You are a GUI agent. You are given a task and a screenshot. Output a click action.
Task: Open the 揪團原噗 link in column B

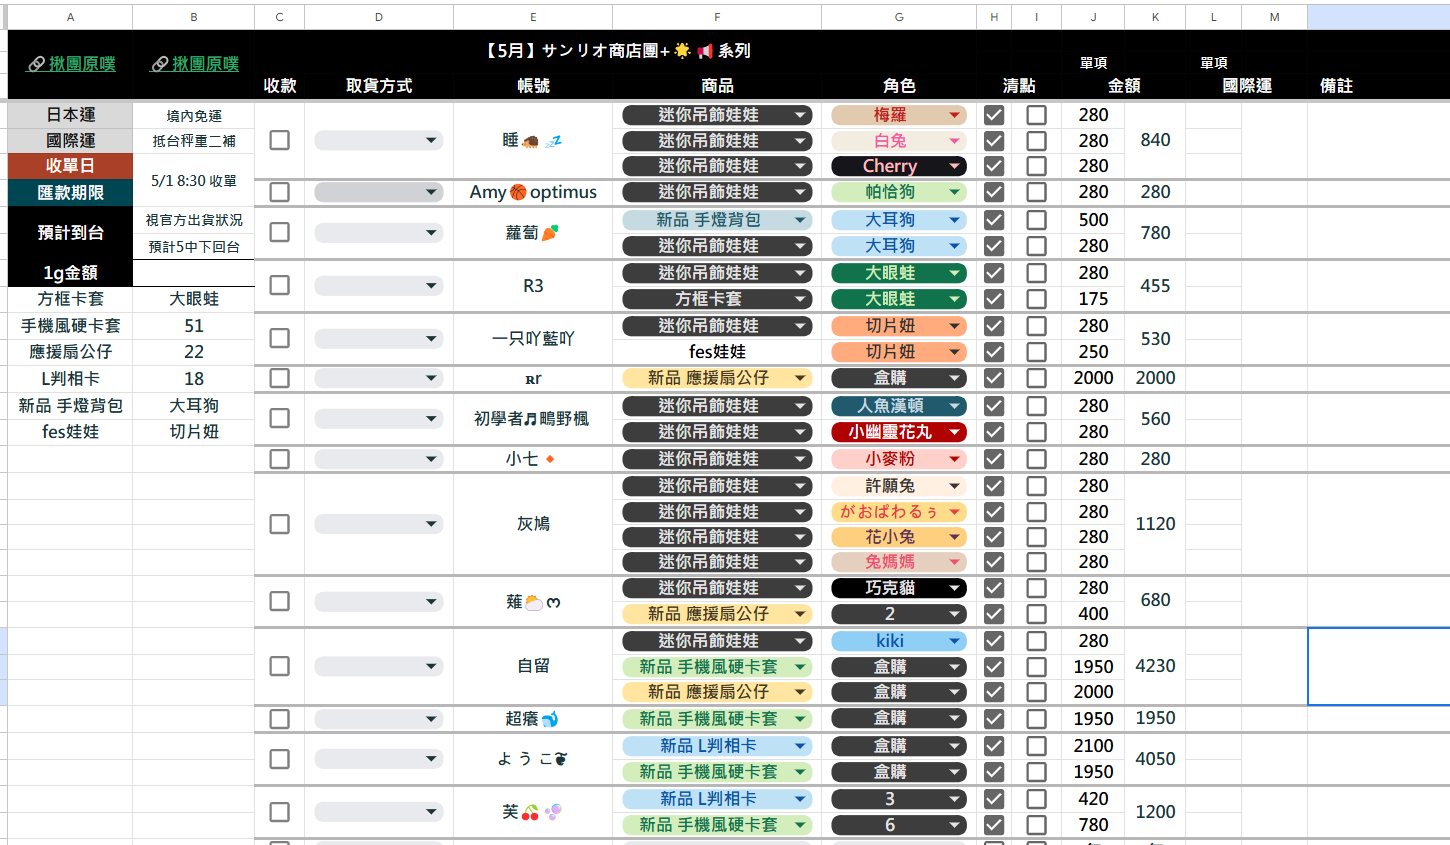click(194, 64)
